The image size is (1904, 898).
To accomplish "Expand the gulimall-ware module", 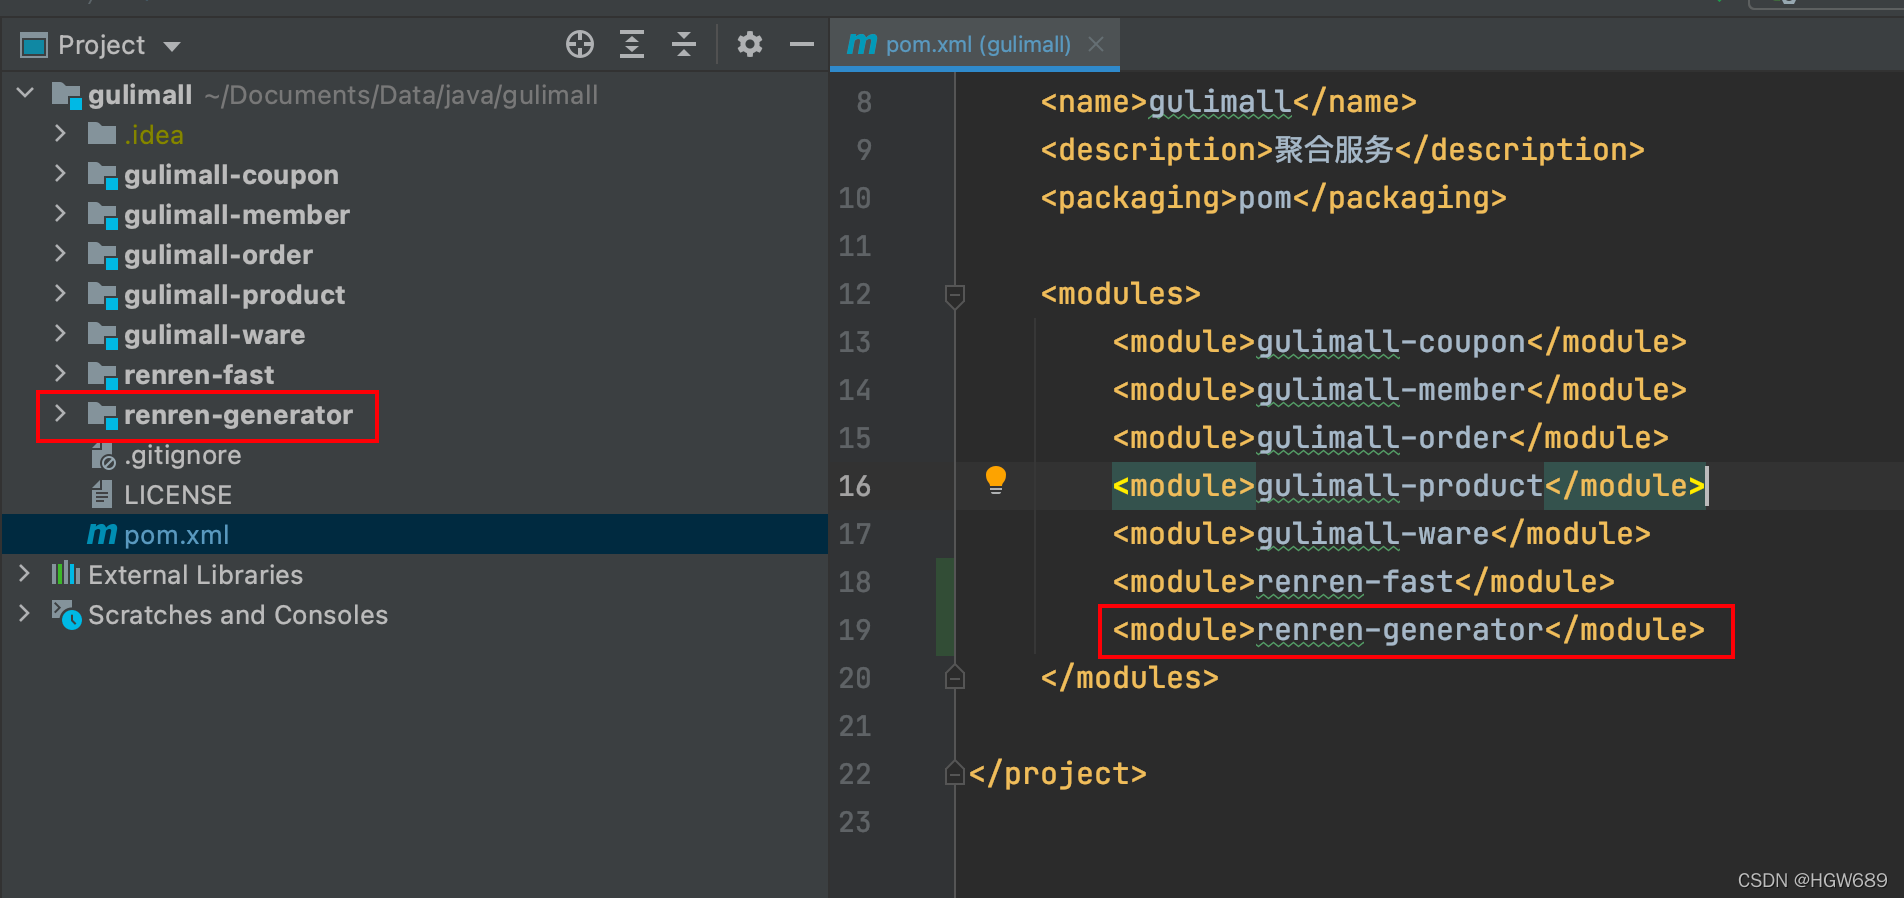I will (60, 334).
